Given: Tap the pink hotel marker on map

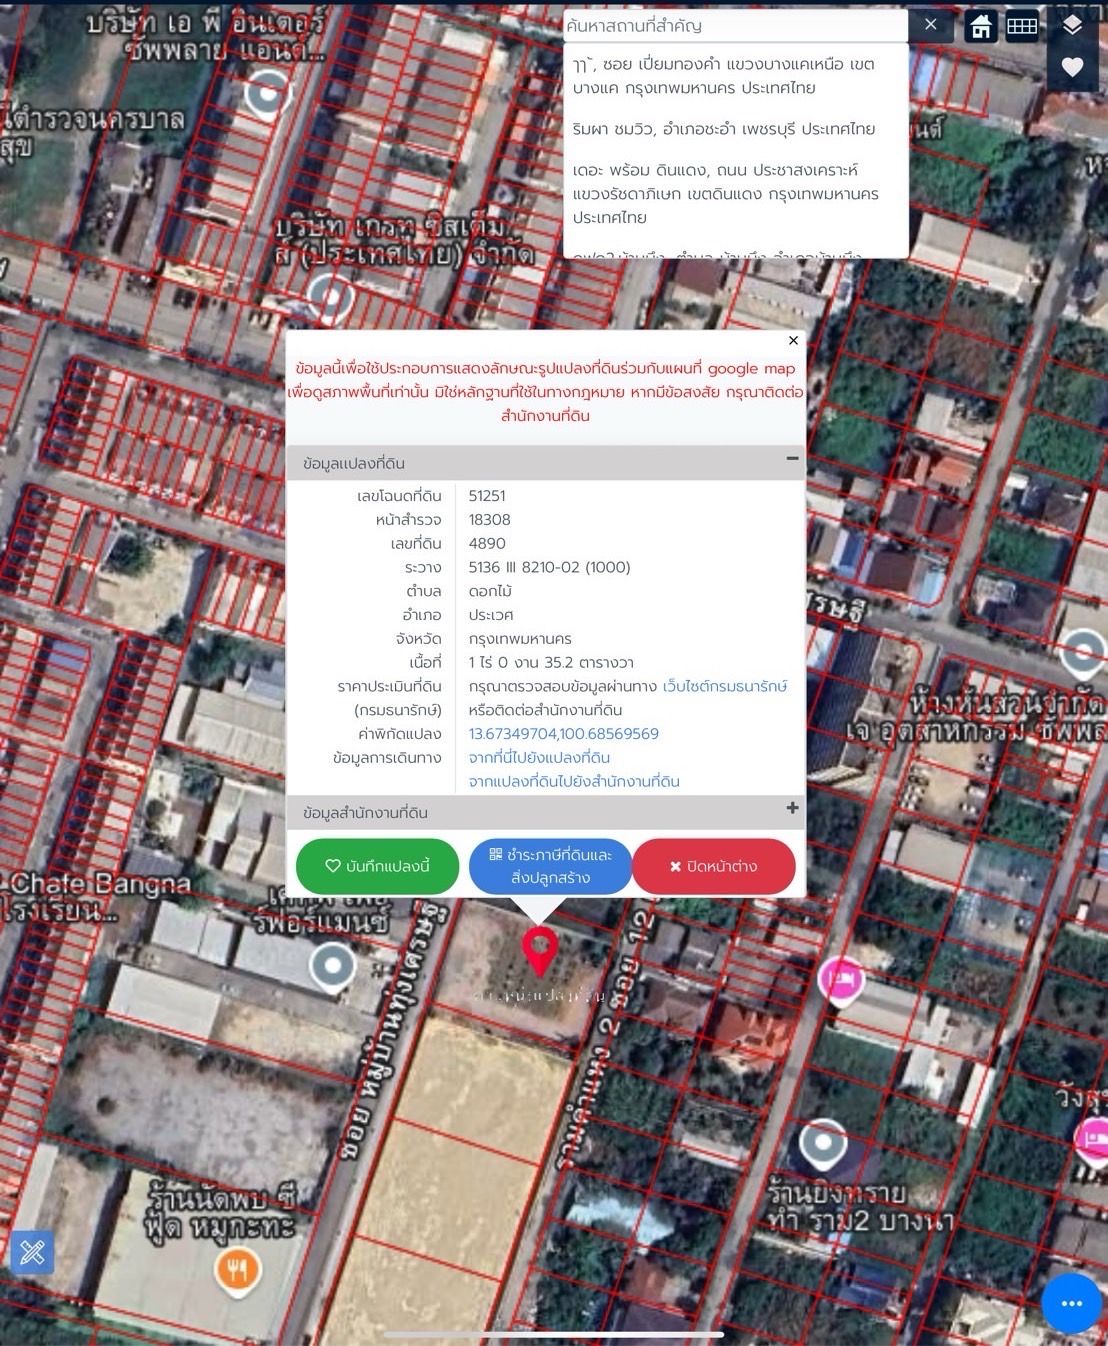Looking at the screenshot, I should point(841,980).
